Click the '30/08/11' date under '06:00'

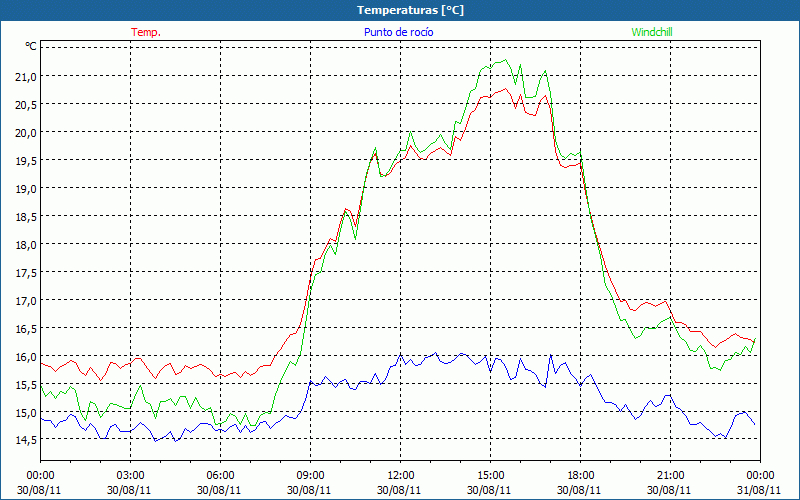[220, 490]
